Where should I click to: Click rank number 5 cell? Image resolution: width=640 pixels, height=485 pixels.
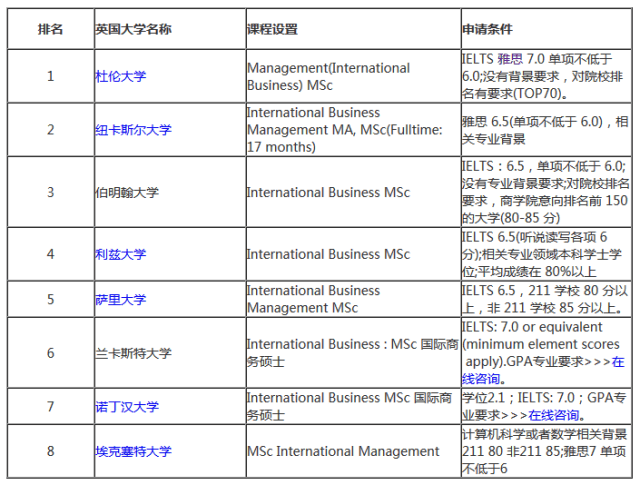[x=51, y=299]
